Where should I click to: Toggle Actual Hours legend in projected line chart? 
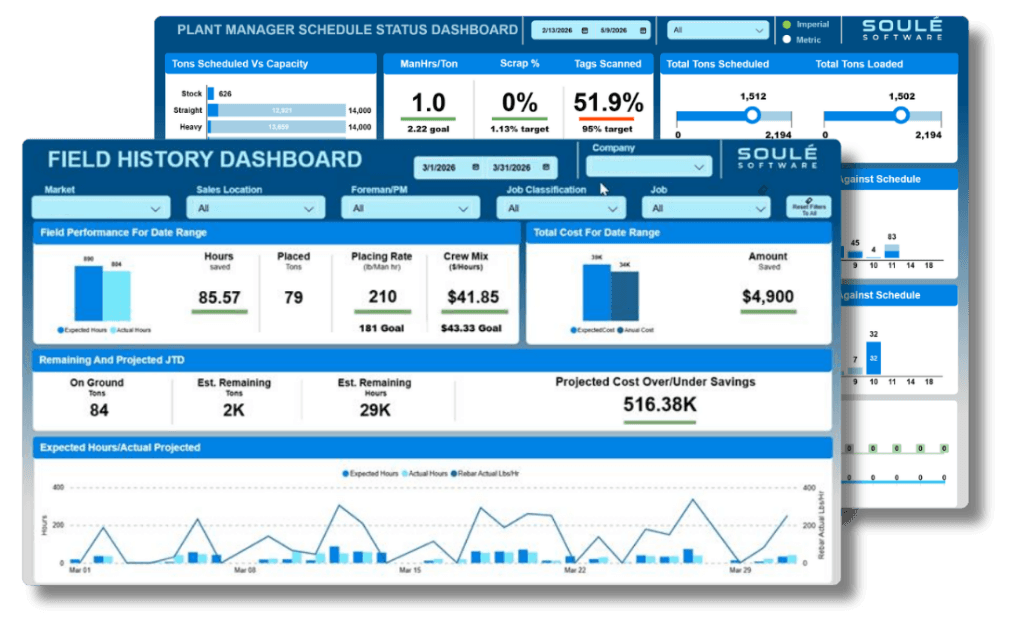click(424, 473)
